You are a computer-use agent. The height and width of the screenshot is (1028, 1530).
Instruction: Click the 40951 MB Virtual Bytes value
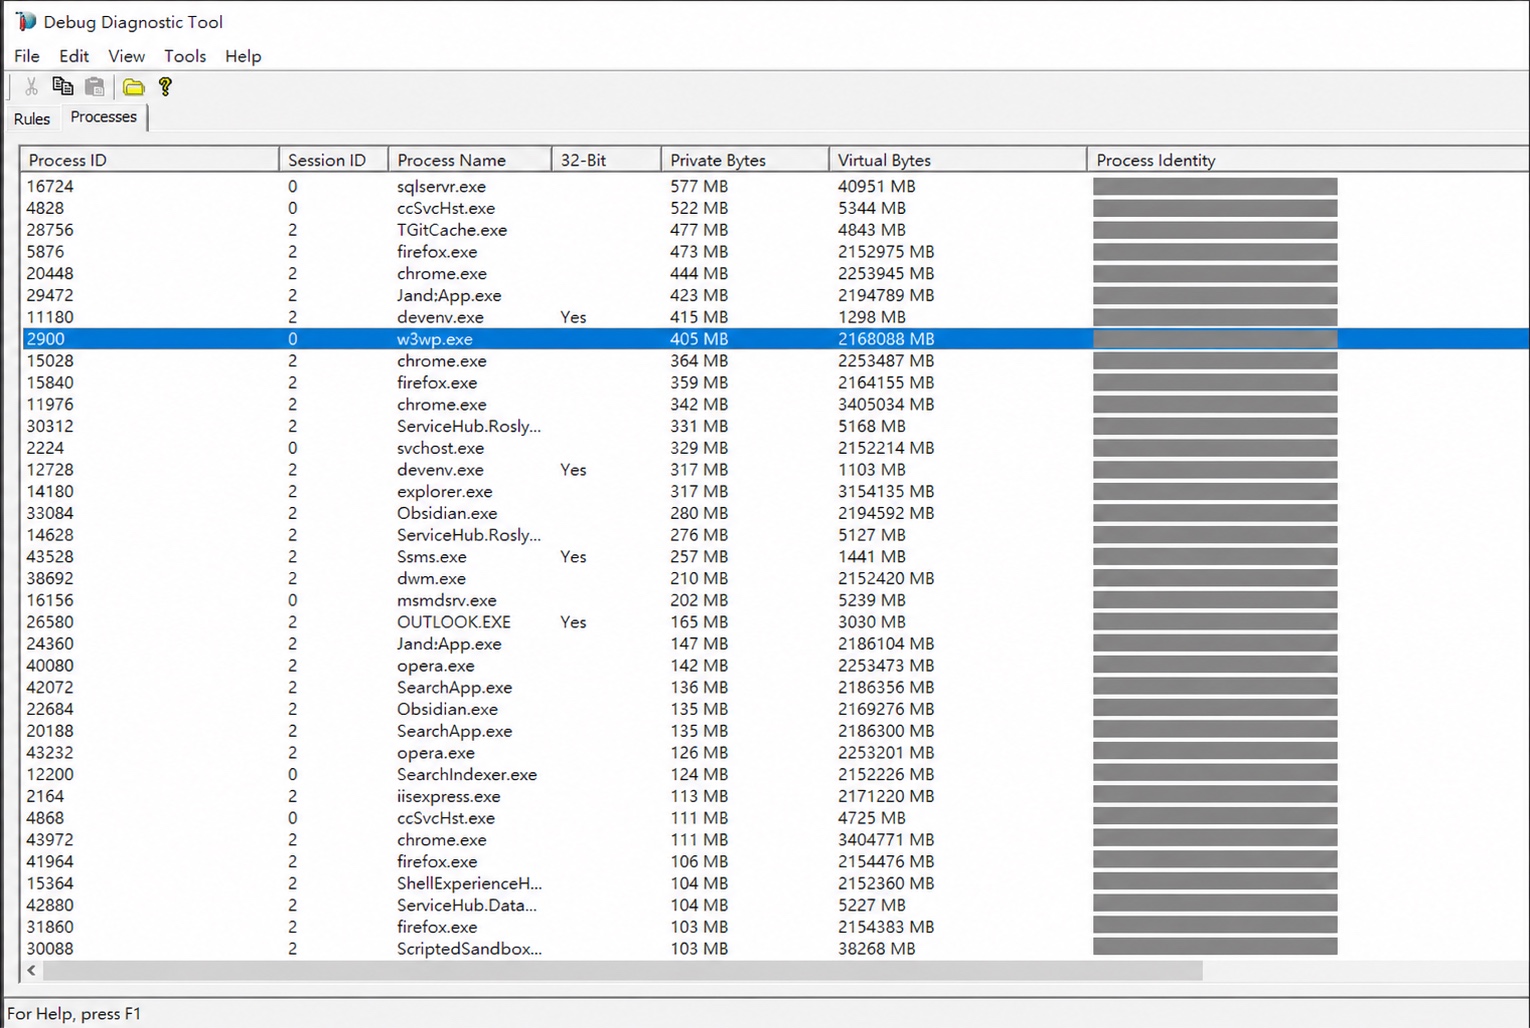pyautogui.click(x=877, y=186)
